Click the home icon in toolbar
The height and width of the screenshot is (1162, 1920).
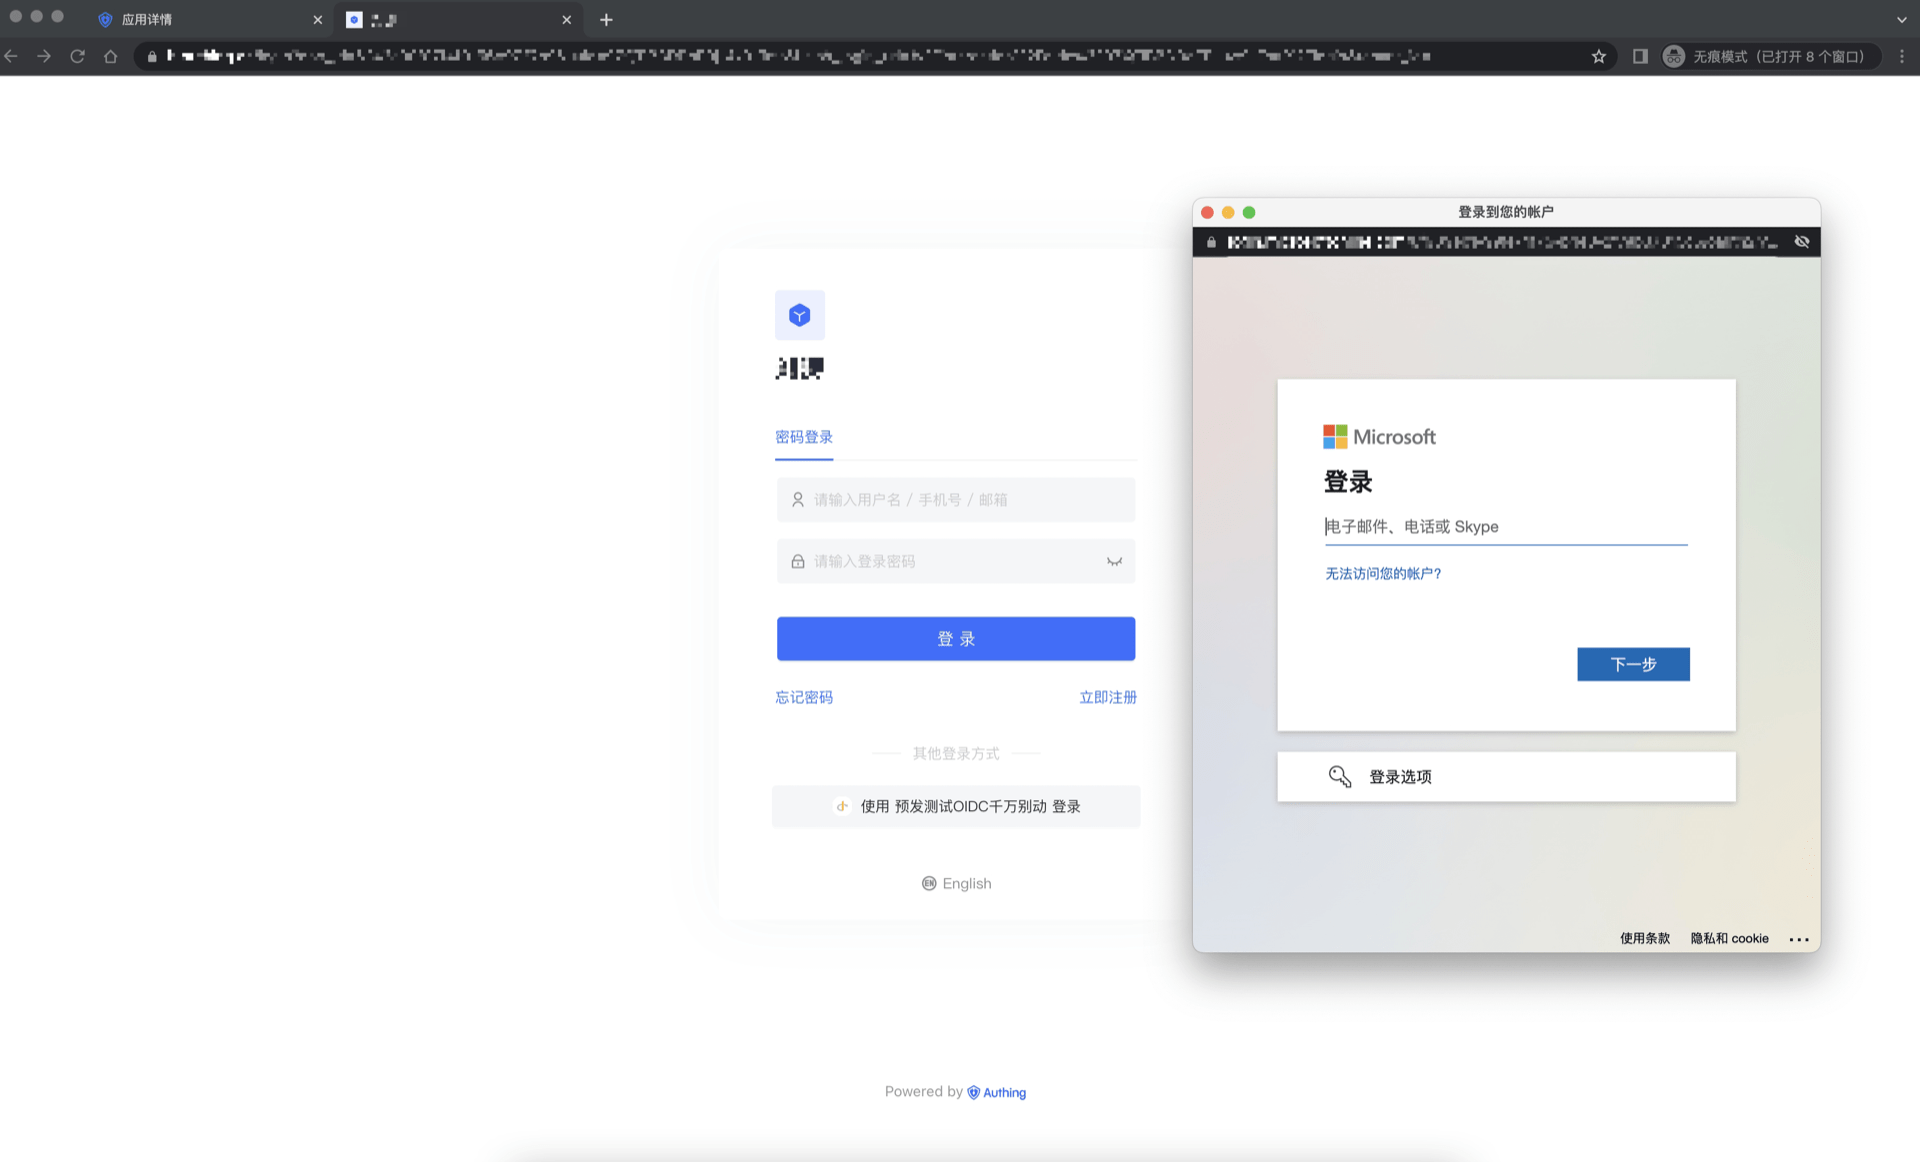110,57
